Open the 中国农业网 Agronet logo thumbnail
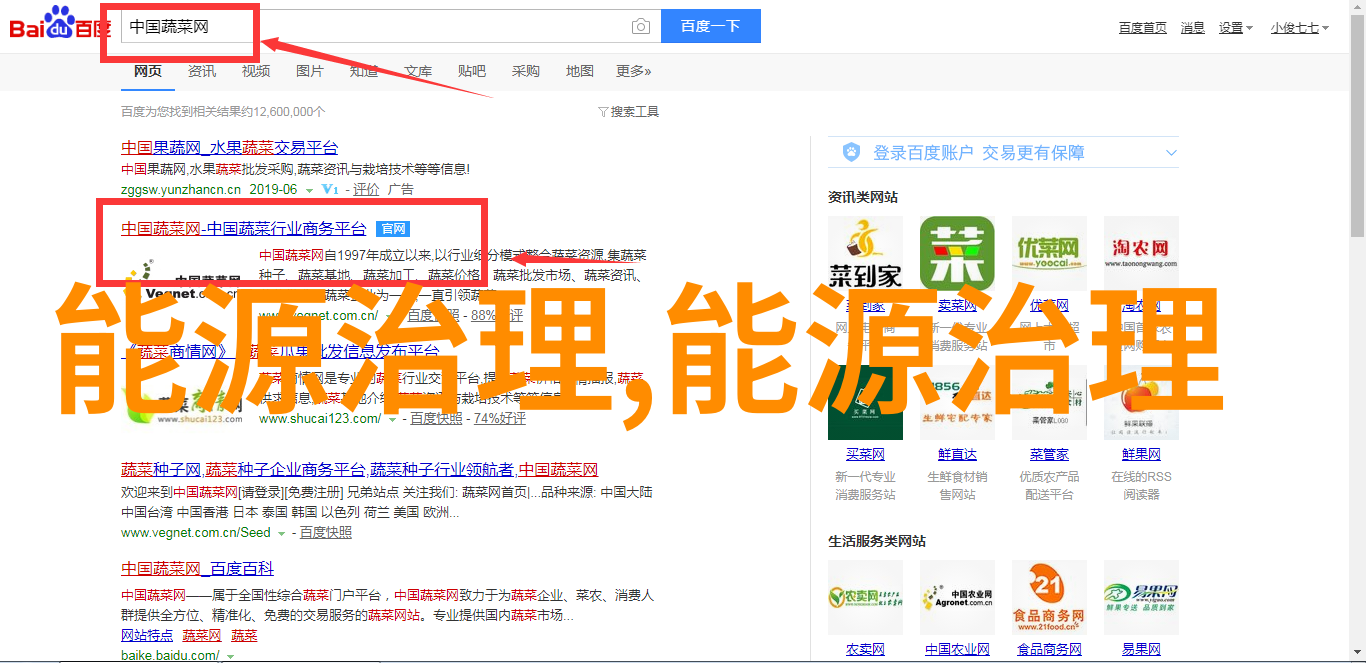The width and height of the screenshot is (1366, 663). pos(957,597)
